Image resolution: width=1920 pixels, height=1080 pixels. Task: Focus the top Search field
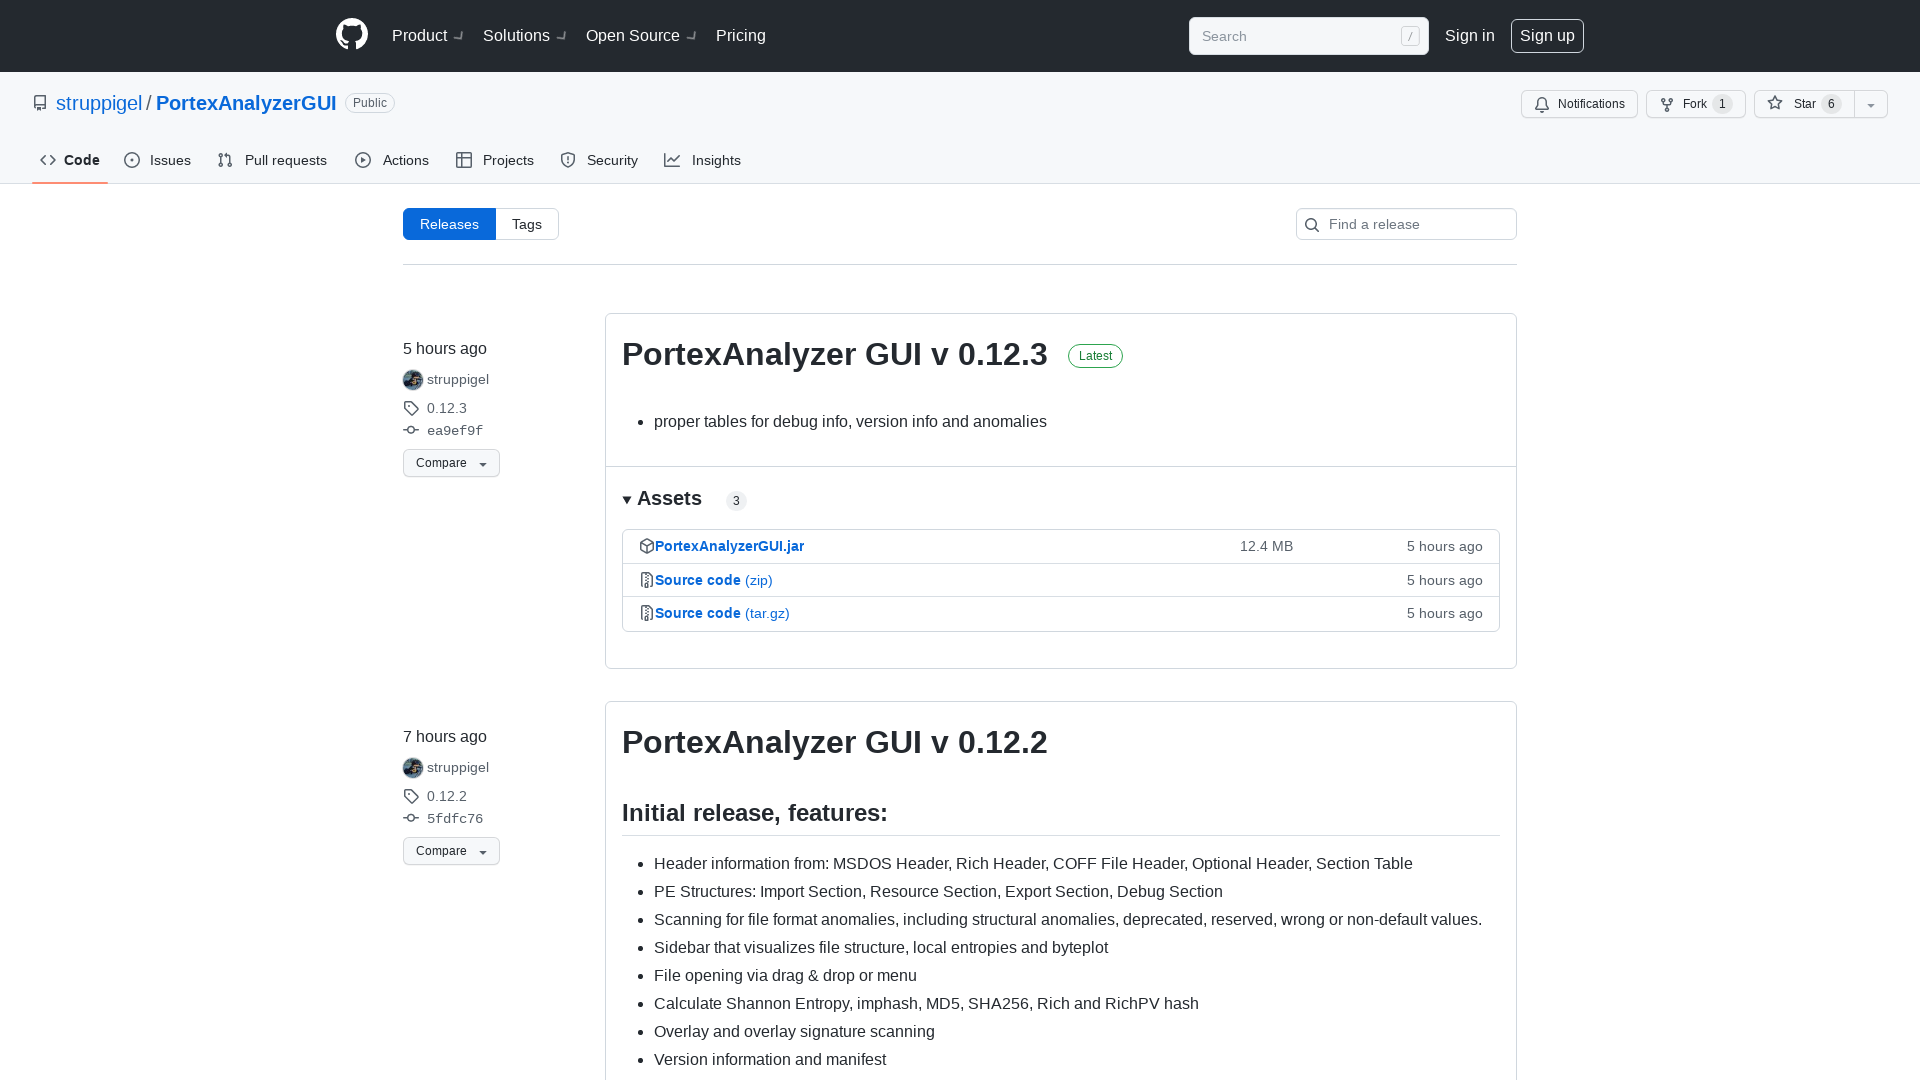pyautogui.click(x=1309, y=36)
